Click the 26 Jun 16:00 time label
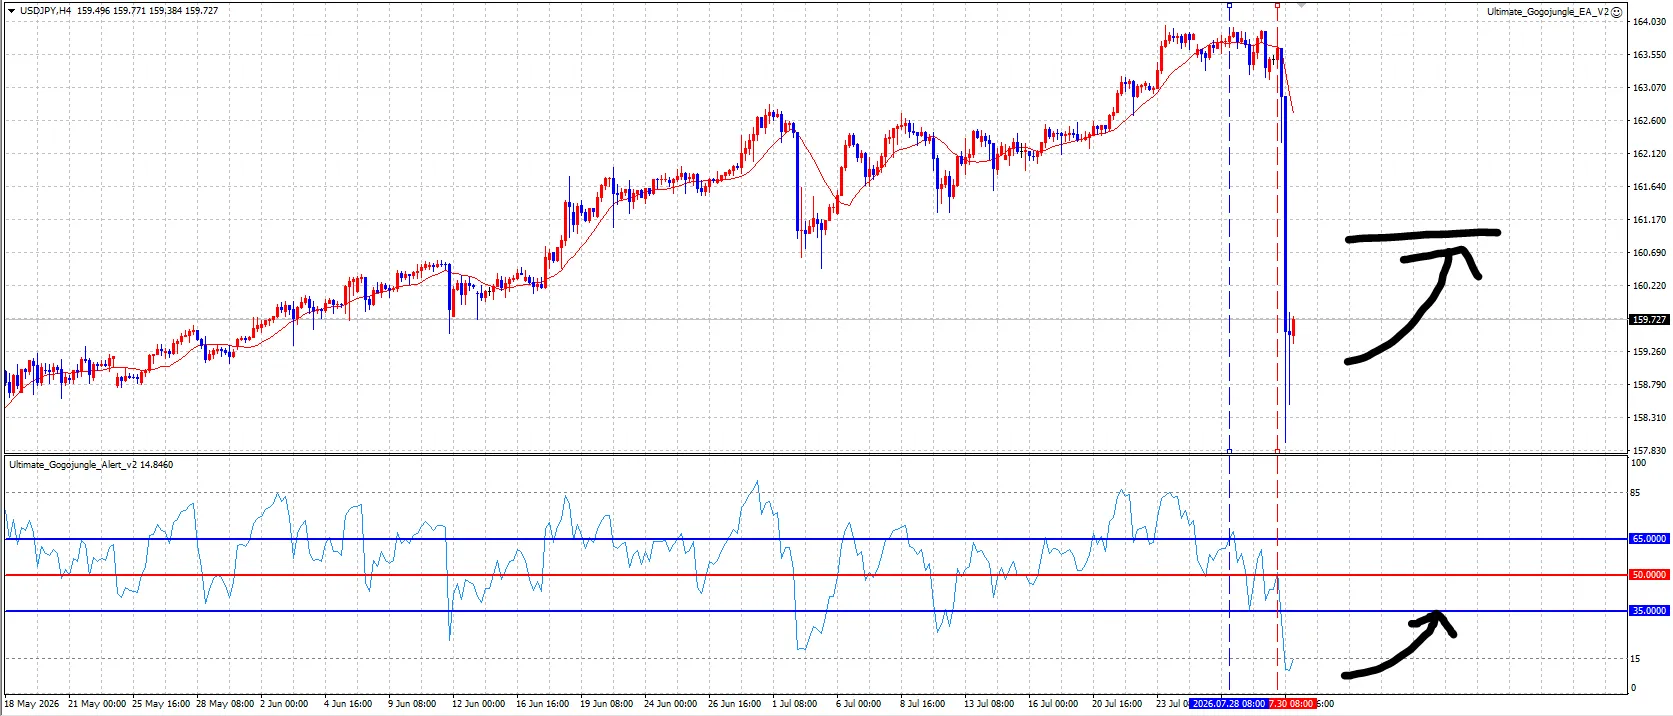 coord(734,704)
